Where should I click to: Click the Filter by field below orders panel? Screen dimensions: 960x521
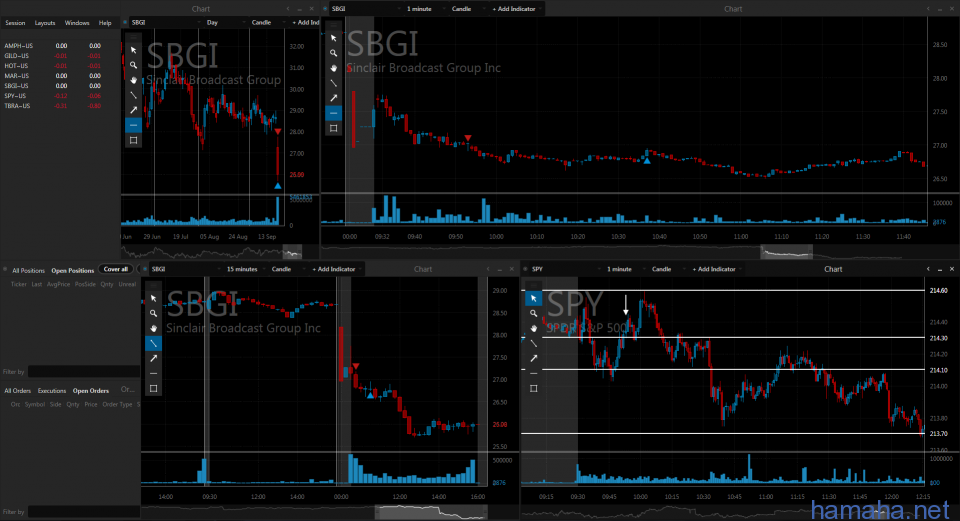[84, 511]
